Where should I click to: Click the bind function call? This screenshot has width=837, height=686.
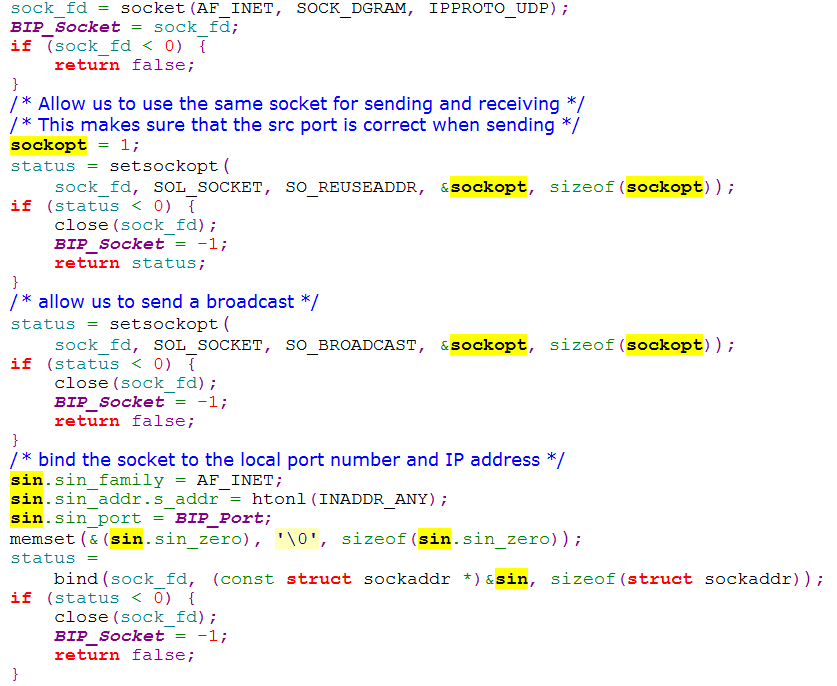pyautogui.click(x=76, y=579)
